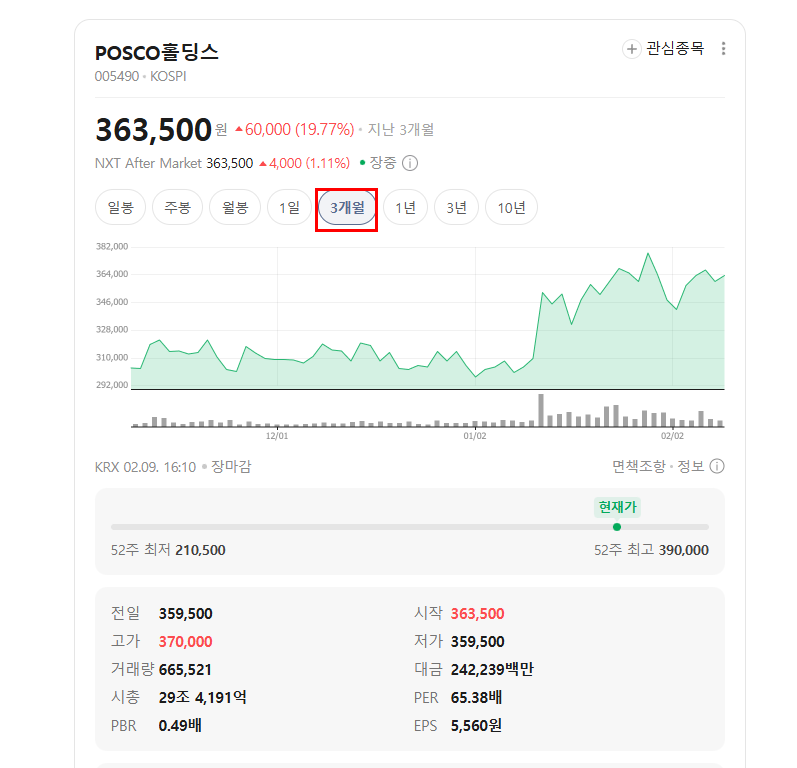Click the 02/02 date label on chart axis
This screenshot has width=797, height=768.
[672, 436]
